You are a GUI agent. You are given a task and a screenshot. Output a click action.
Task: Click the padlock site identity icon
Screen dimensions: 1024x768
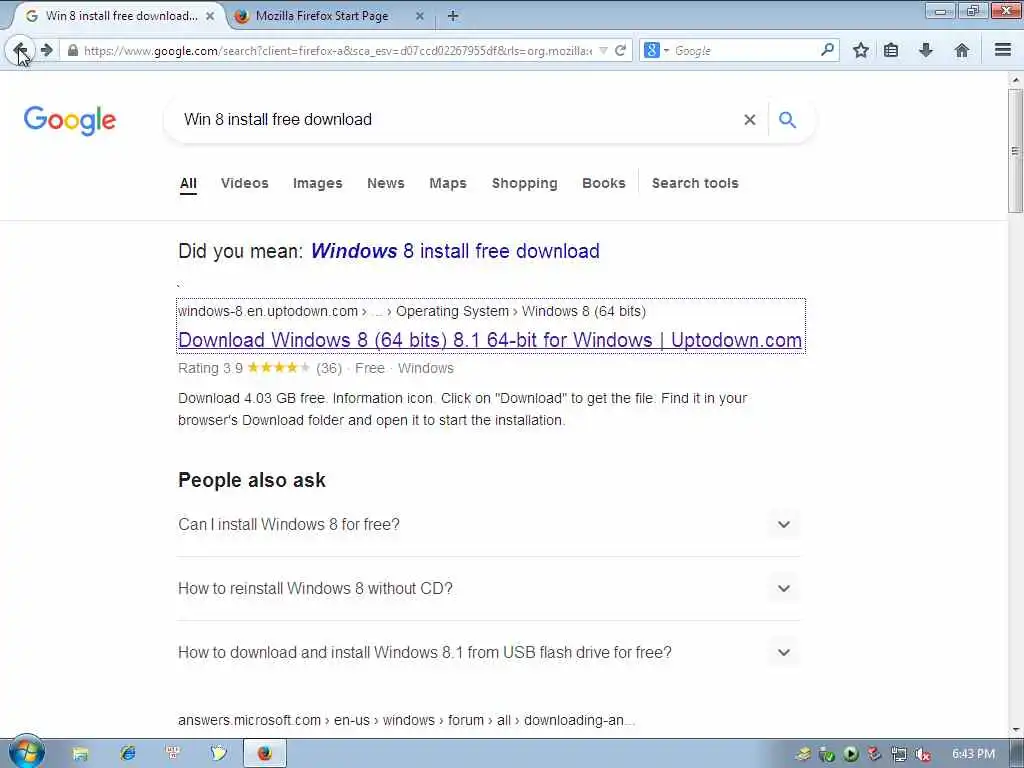coord(72,50)
